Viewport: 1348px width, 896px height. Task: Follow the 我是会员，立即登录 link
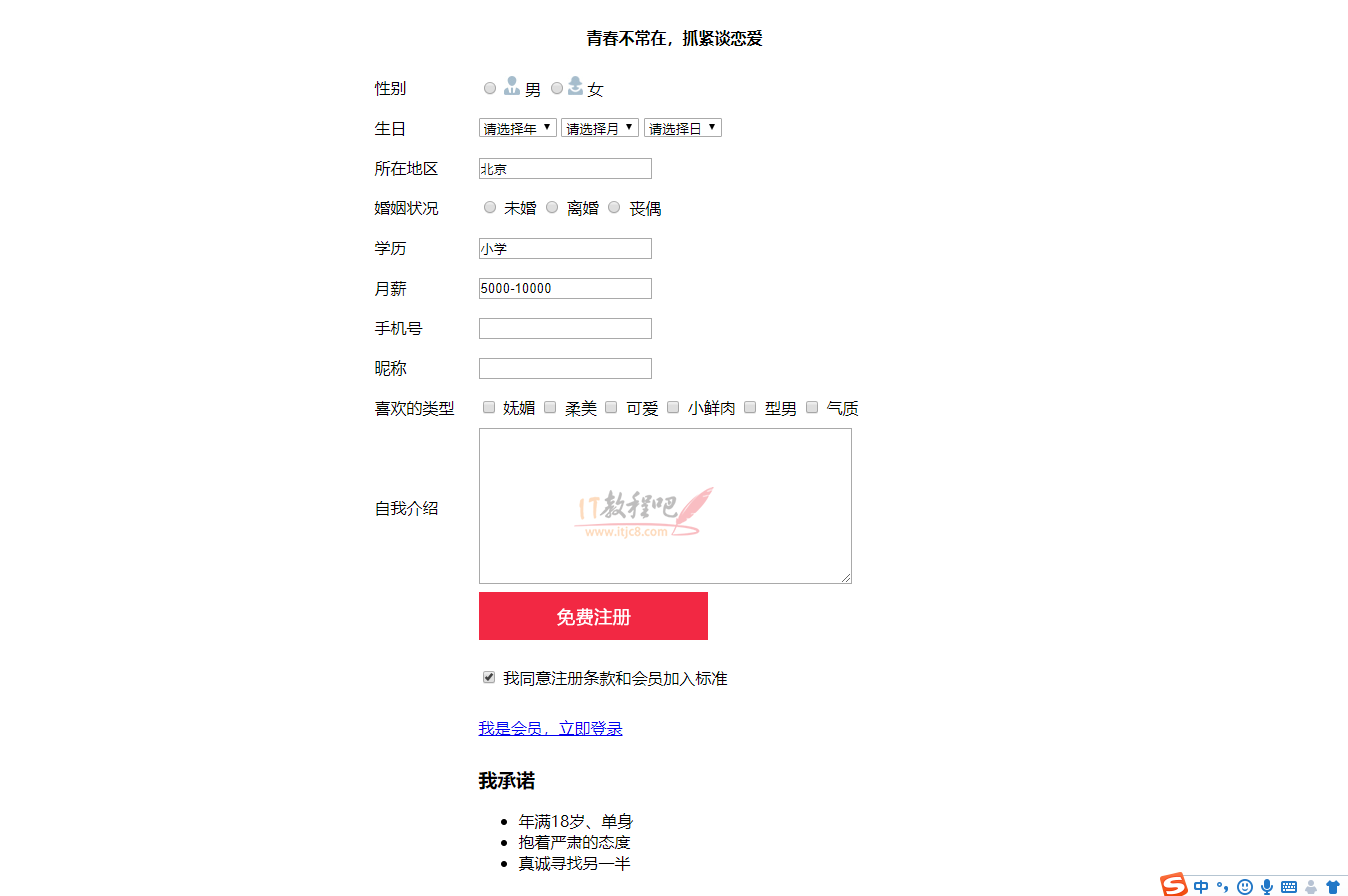(551, 728)
